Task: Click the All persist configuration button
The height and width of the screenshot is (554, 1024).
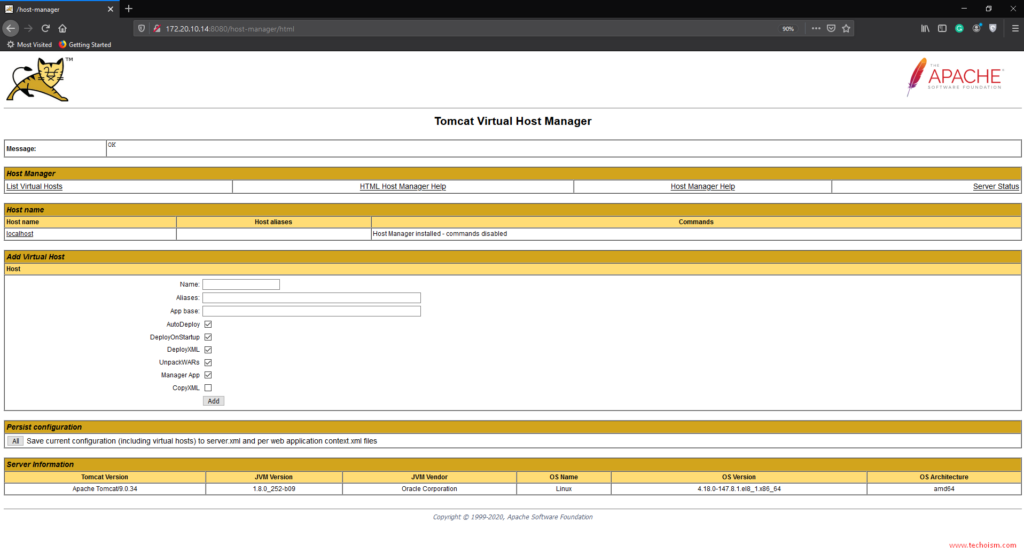Action: (x=15, y=442)
